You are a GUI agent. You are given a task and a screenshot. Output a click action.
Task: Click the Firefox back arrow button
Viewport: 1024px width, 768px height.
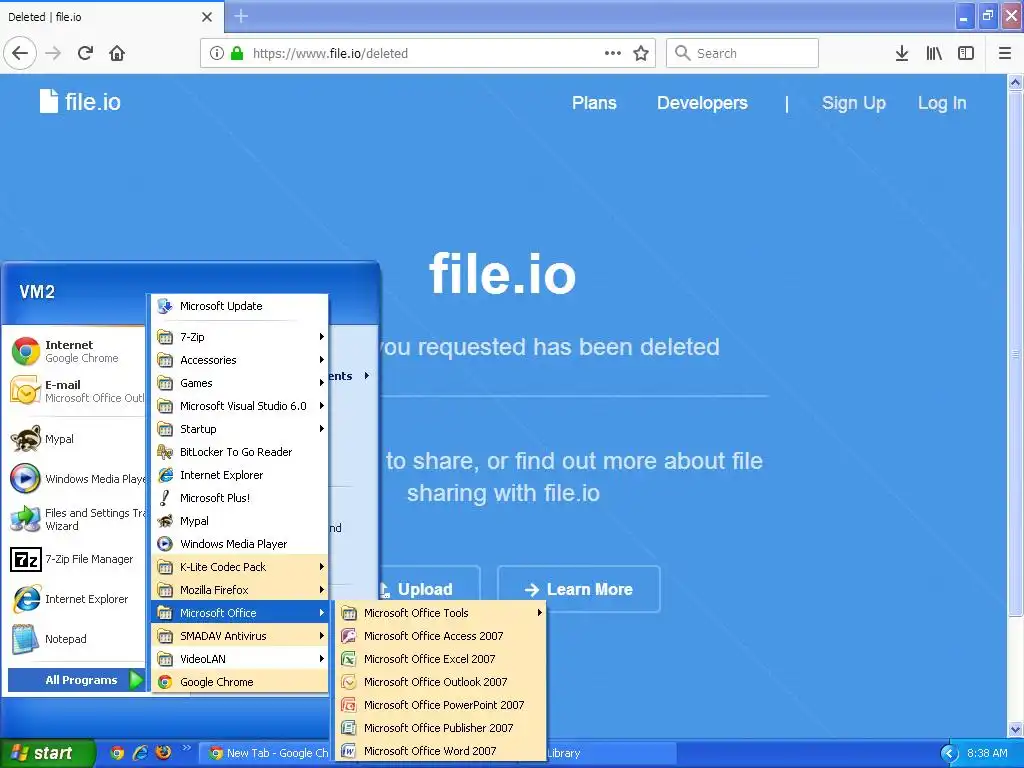(x=20, y=53)
